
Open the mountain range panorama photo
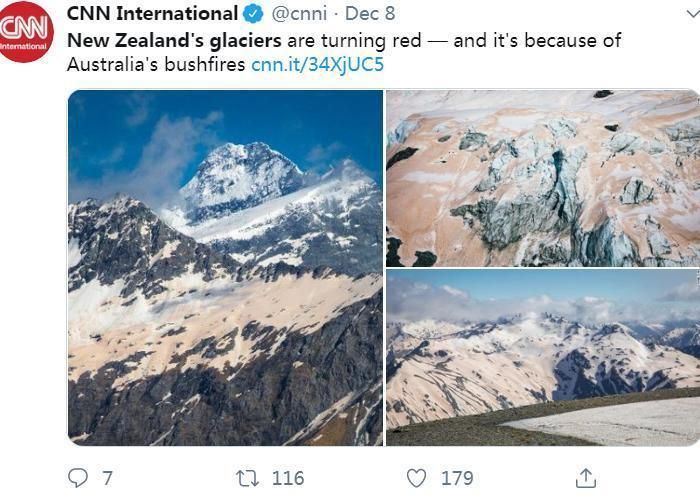(x=542, y=357)
